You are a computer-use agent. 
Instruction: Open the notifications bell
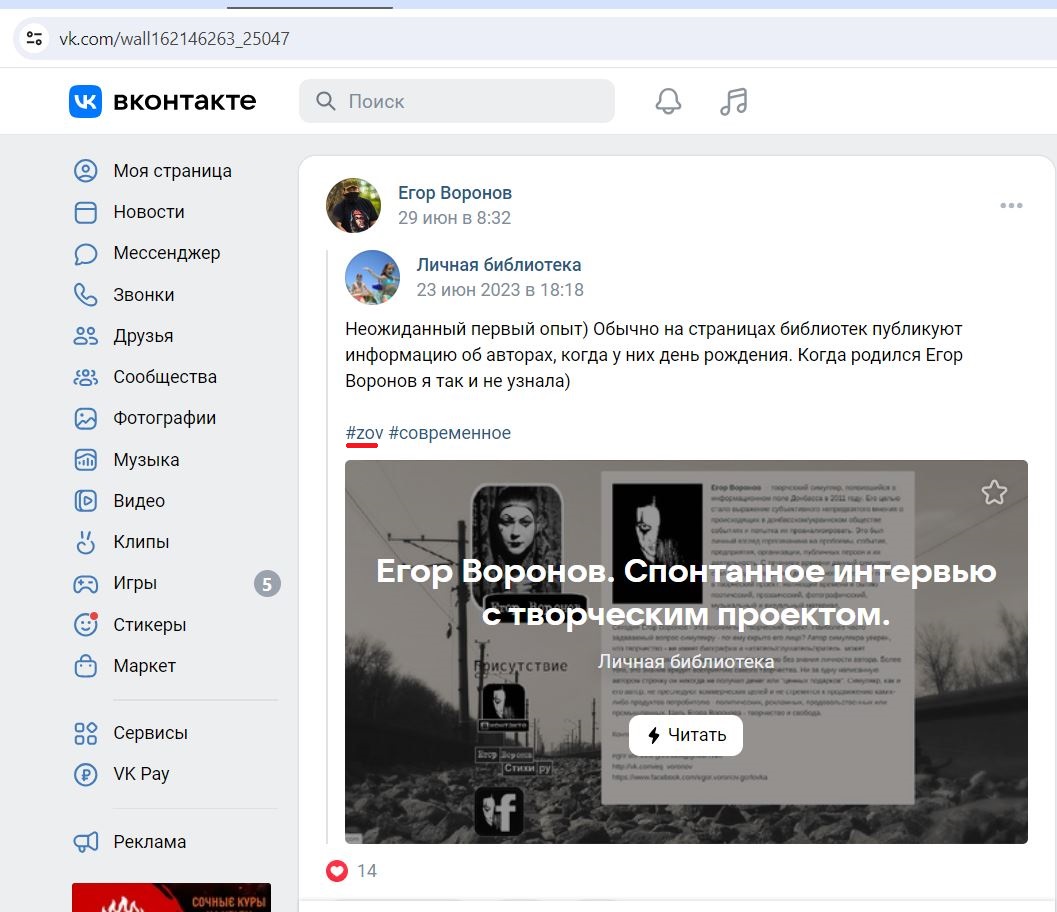coord(668,101)
